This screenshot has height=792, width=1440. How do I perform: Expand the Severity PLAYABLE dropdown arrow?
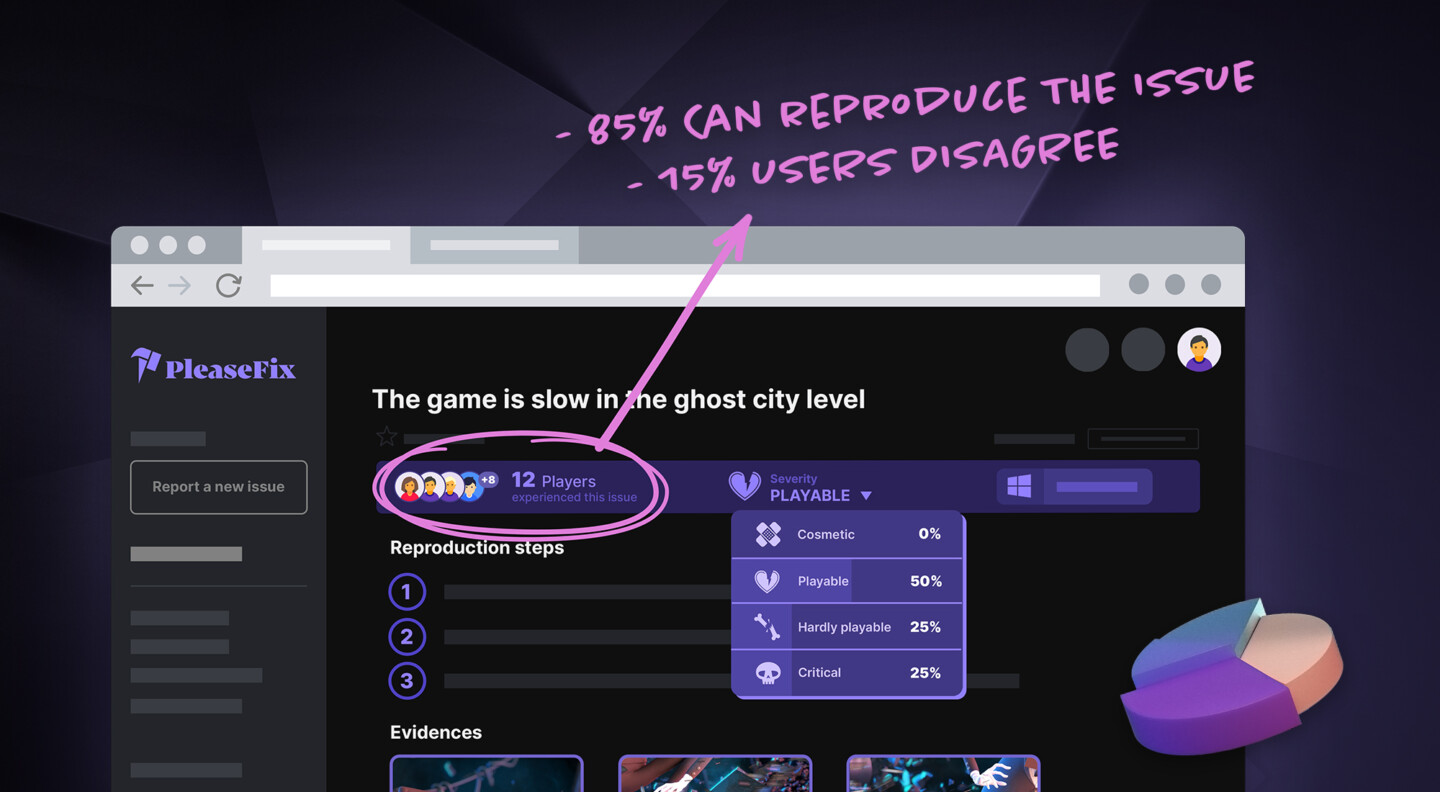pos(866,496)
